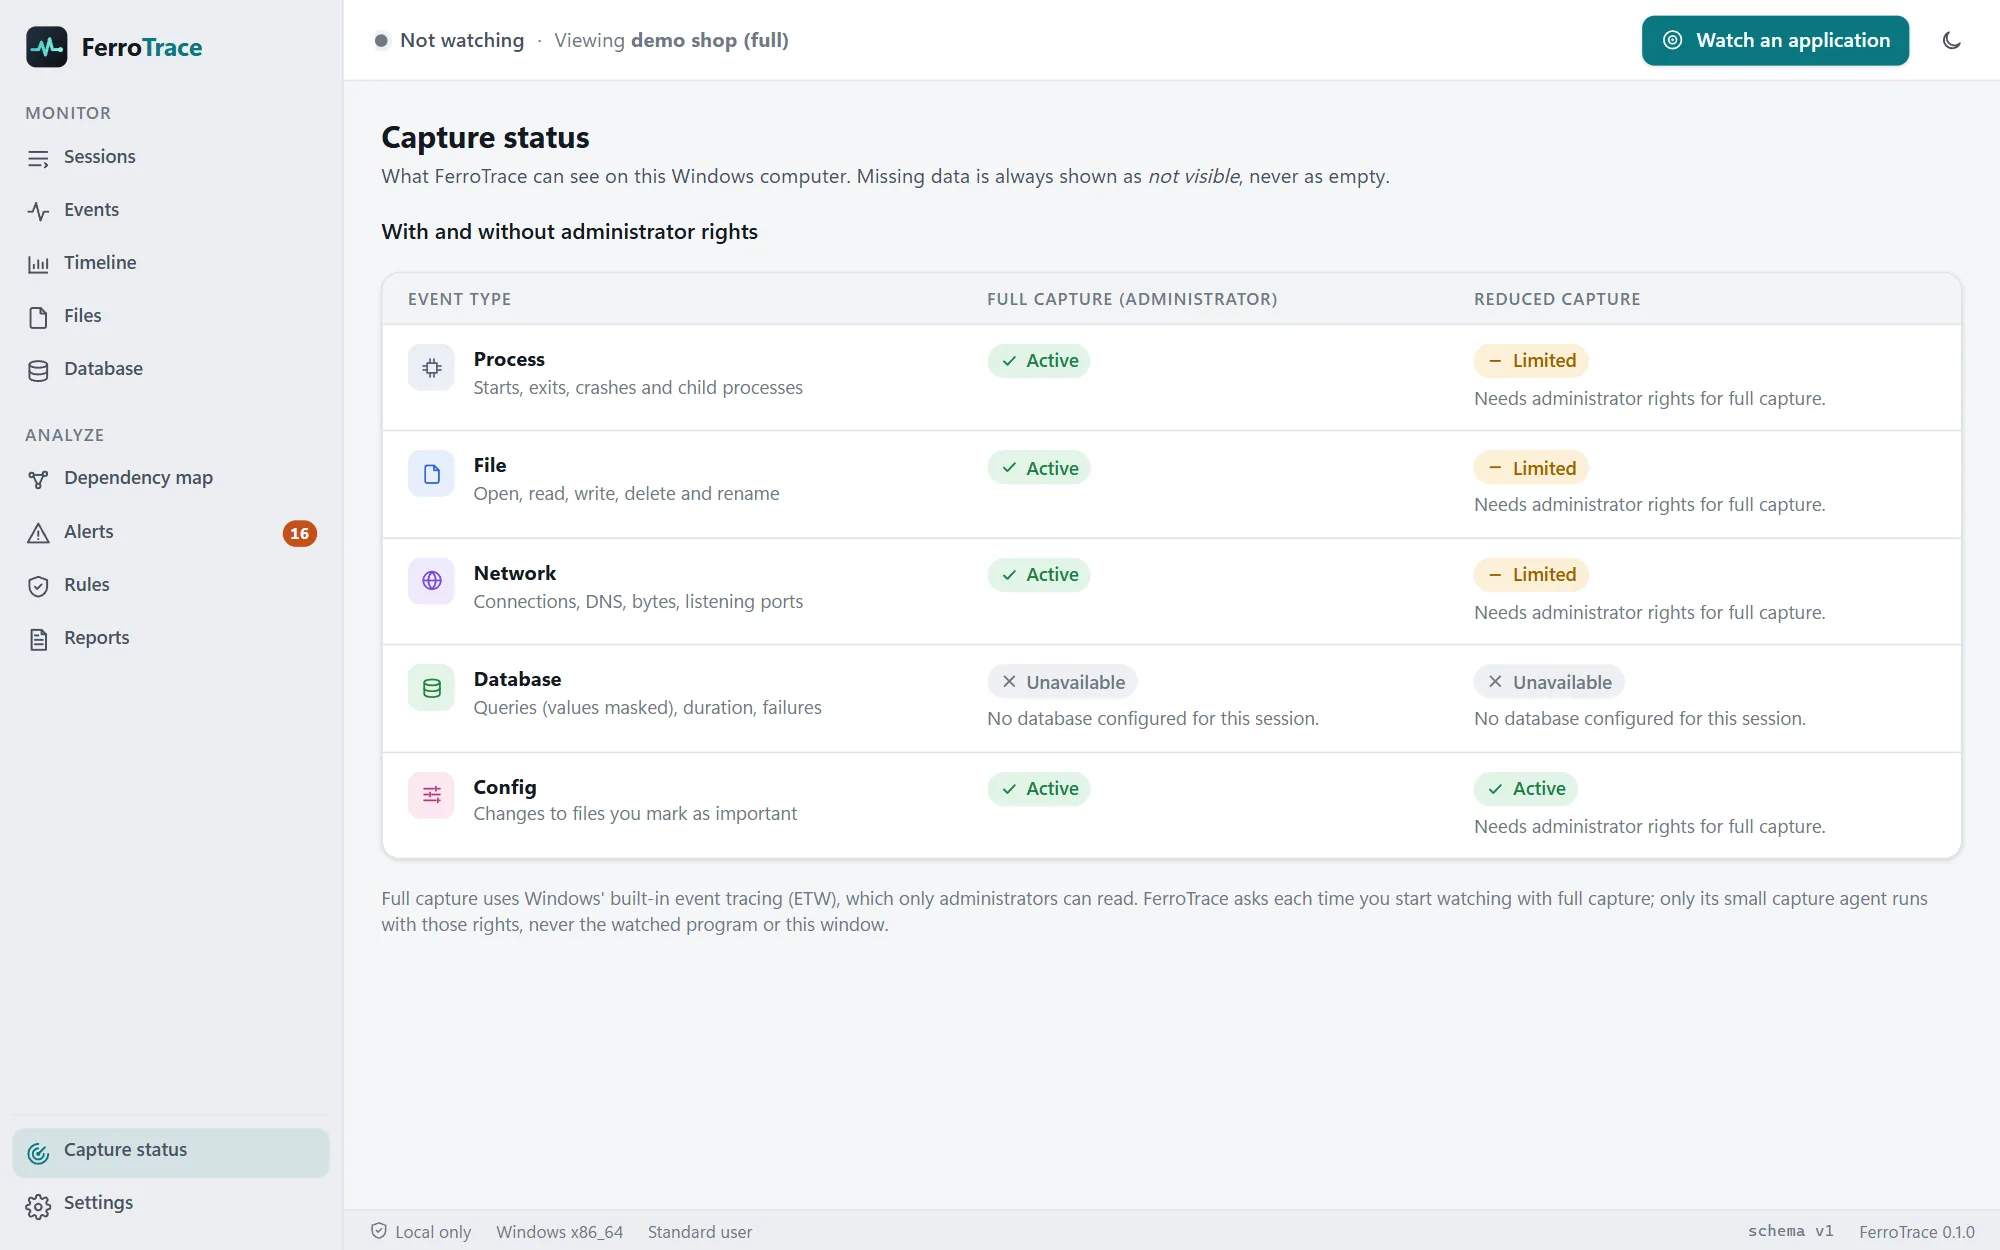This screenshot has height=1250, width=2000.
Task: Open the Rules page
Action: (x=171, y=585)
